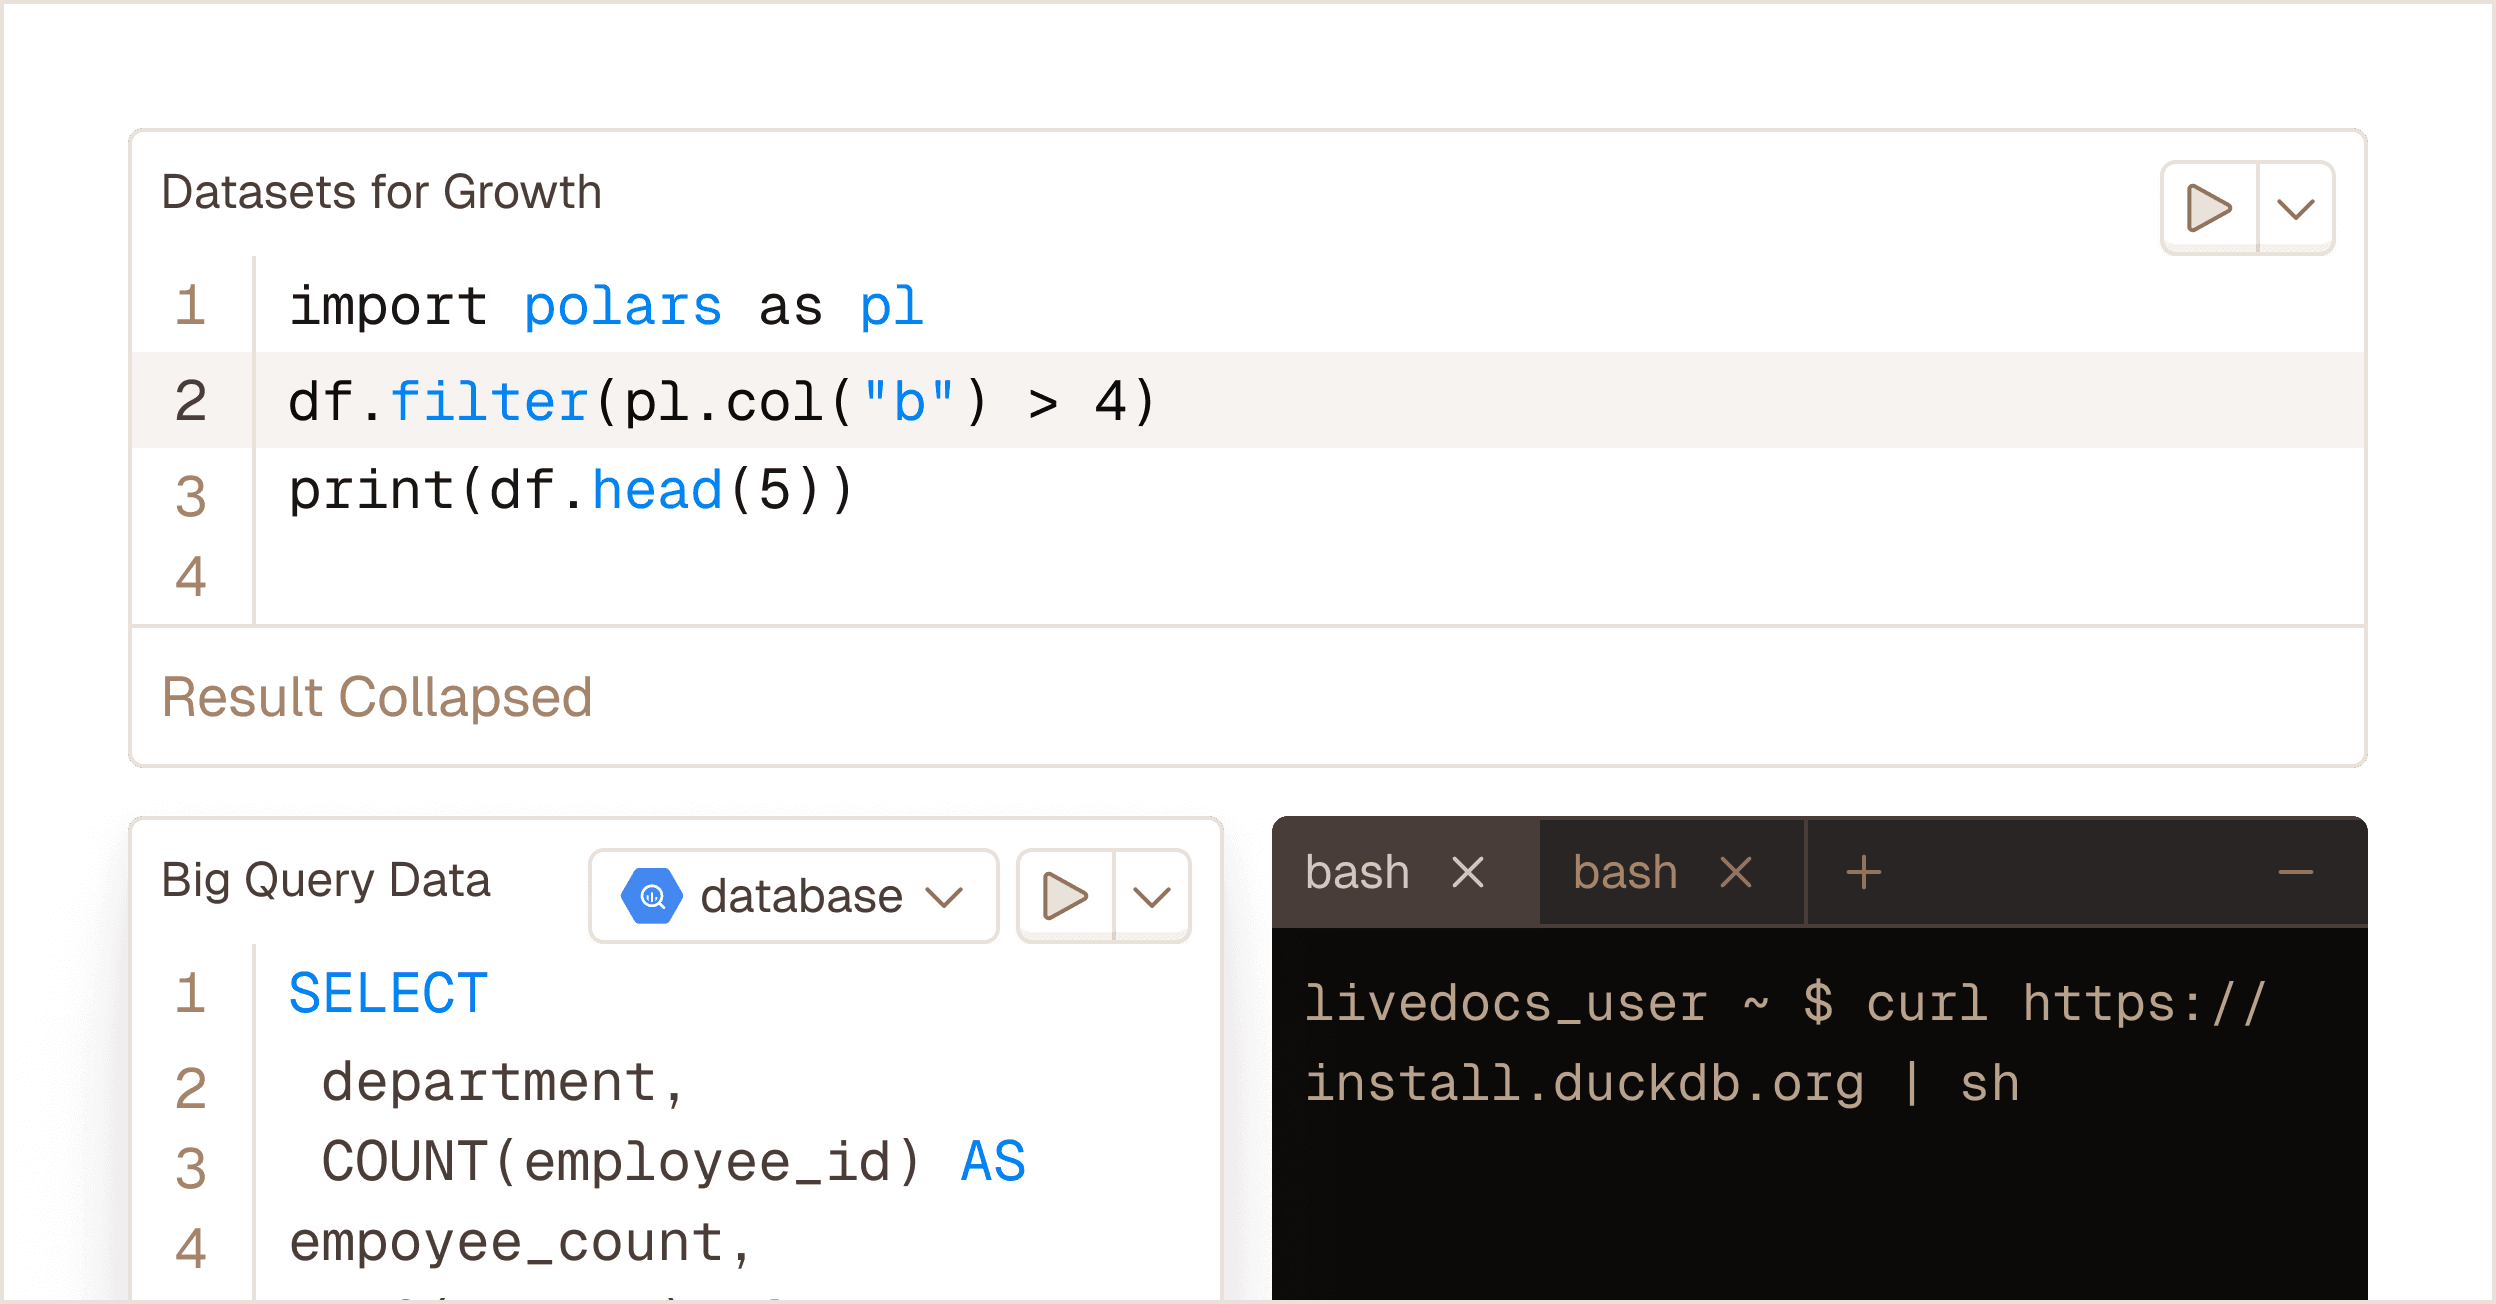
Task: Close the first bash tab
Action: pyautogui.click(x=1469, y=871)
